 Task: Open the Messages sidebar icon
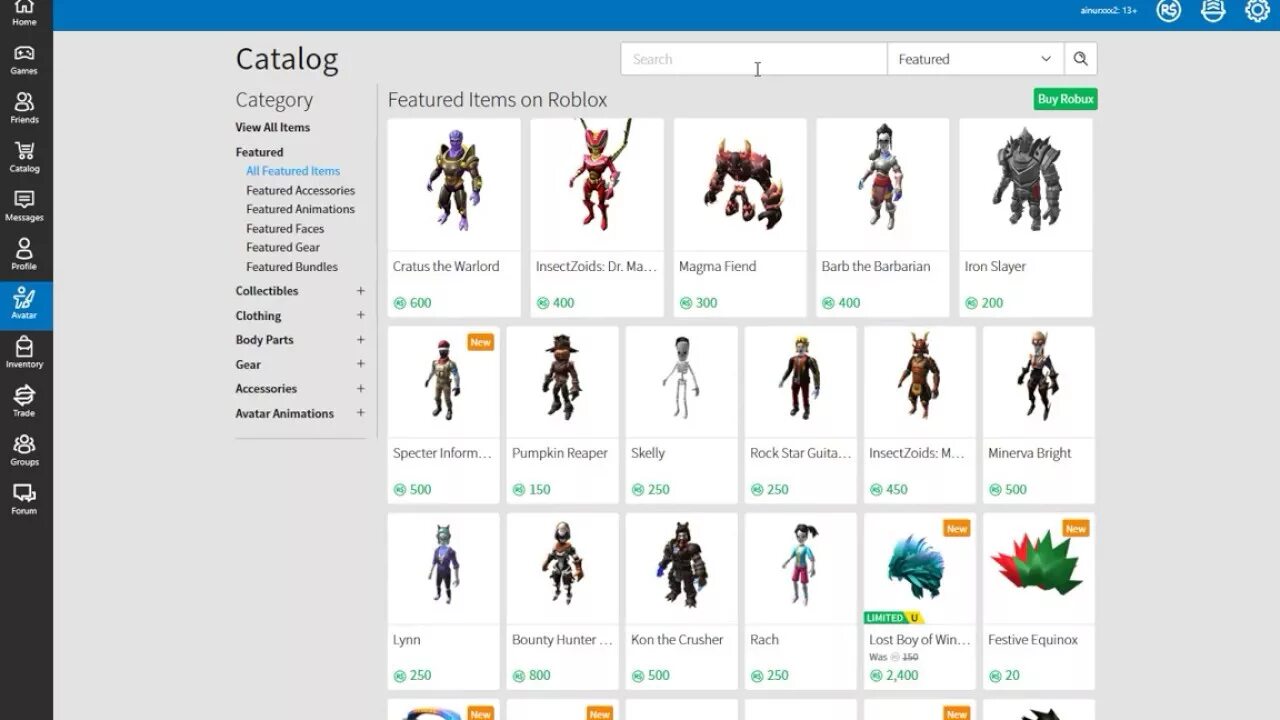pyautogui.click(x=24, y=206)
